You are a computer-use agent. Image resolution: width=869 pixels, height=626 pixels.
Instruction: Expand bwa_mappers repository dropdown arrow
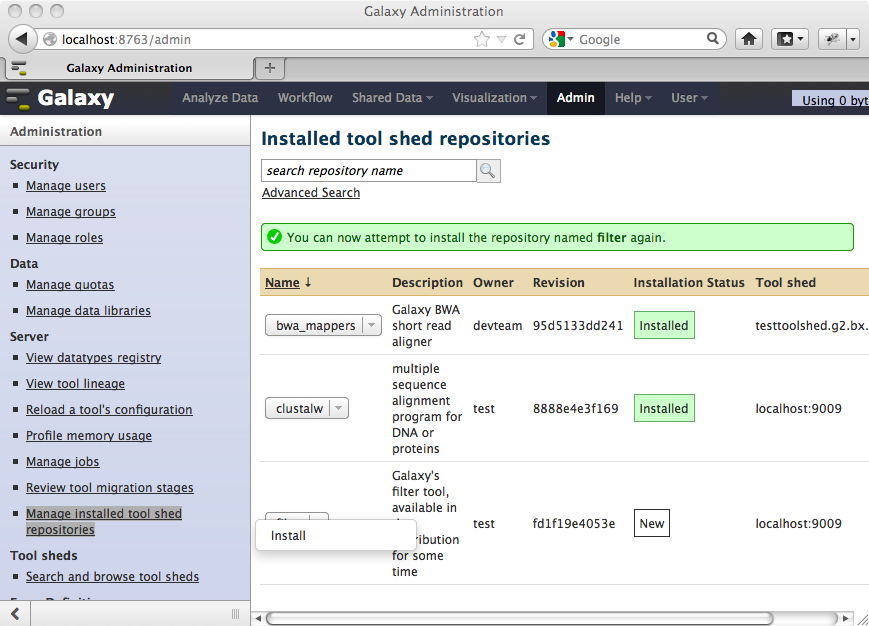coord(372,325)
